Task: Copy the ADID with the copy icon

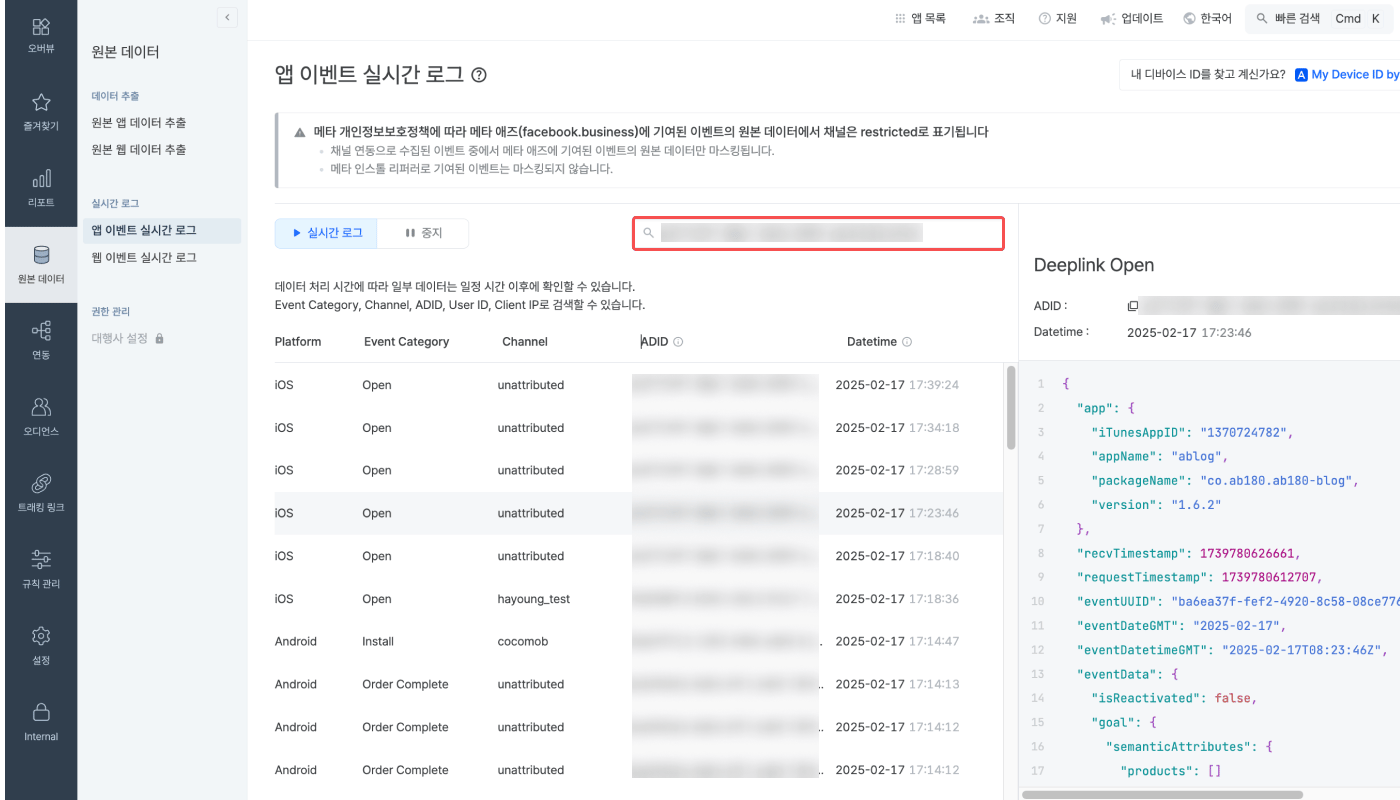Action: tap(1133, 306)
